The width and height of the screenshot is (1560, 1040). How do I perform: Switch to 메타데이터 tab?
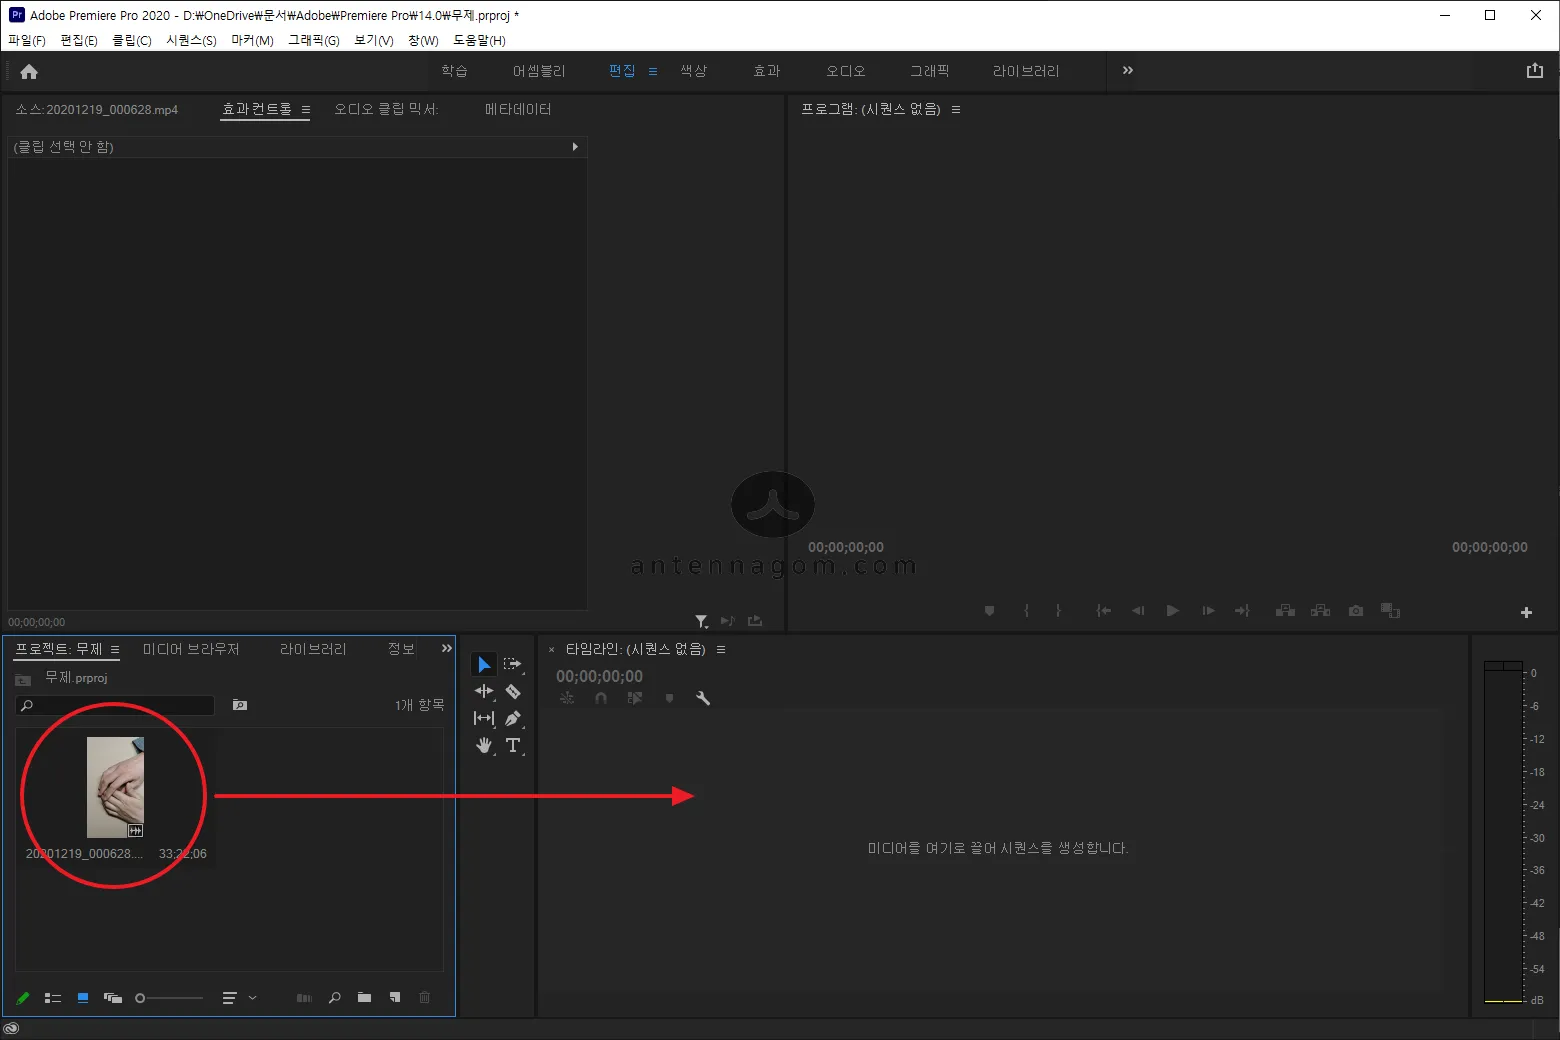(x=518, y=109)
